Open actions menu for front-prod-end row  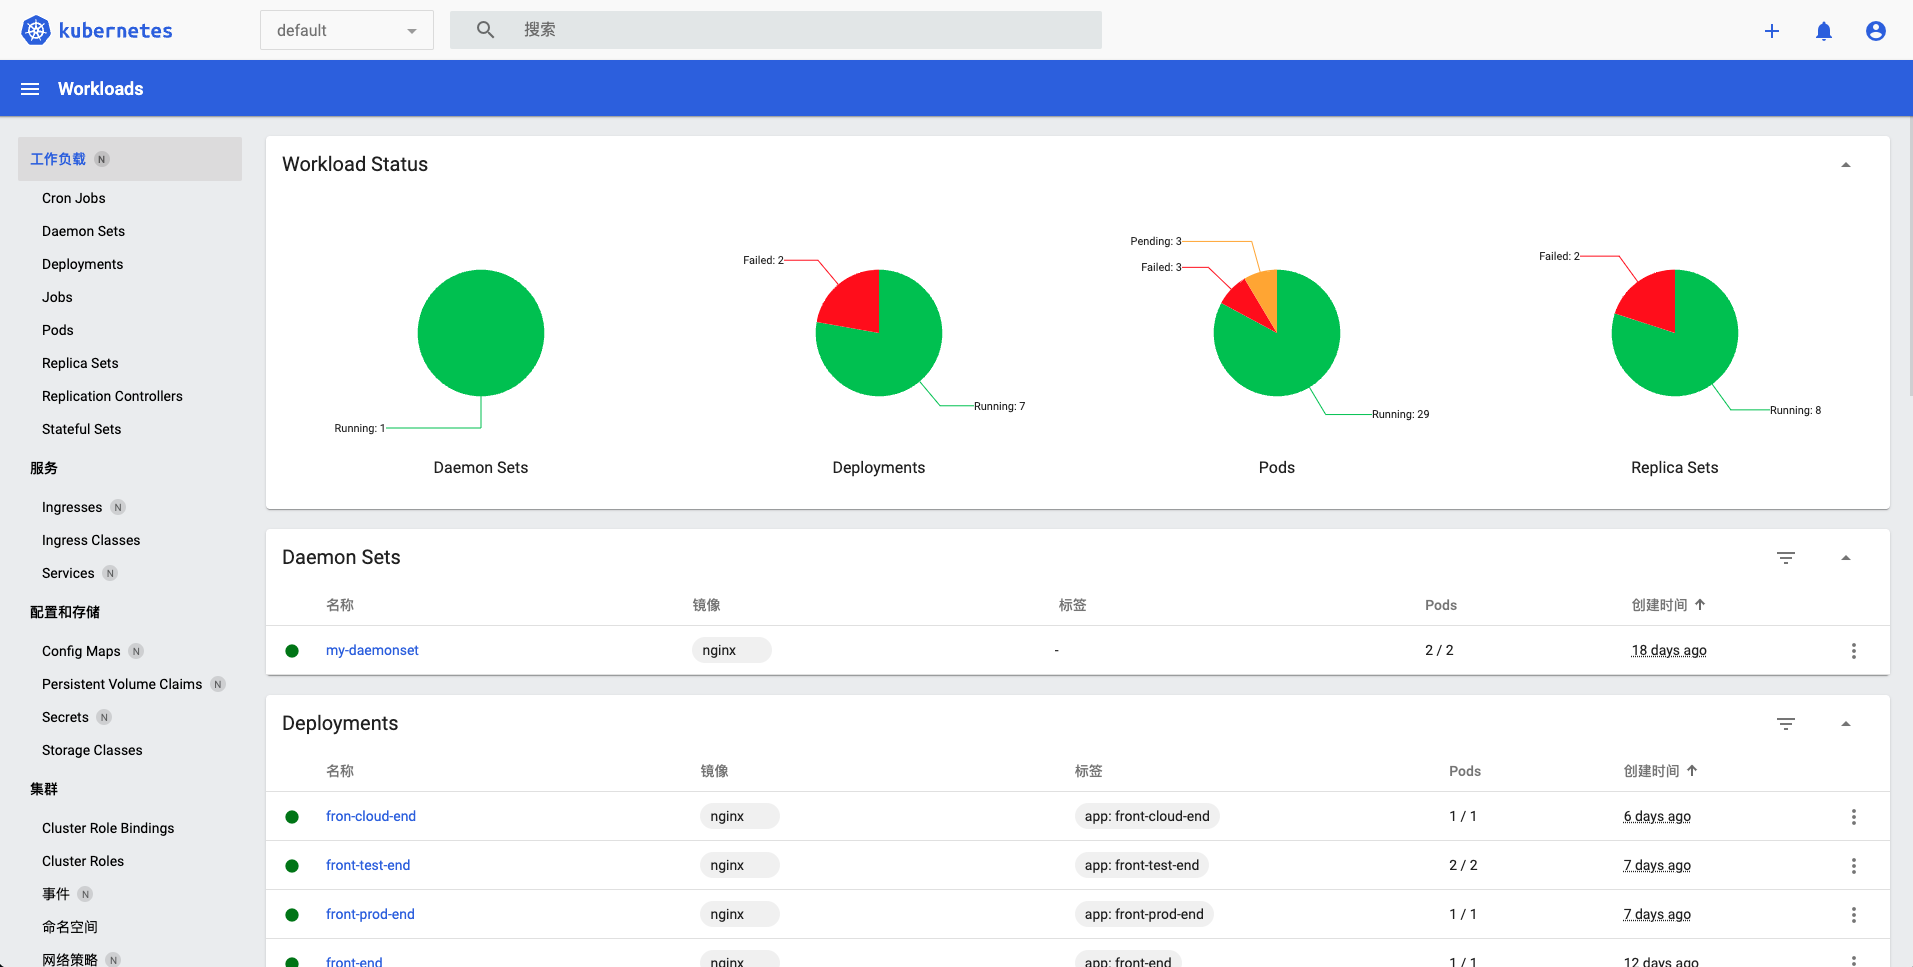tap(1854, 915)
